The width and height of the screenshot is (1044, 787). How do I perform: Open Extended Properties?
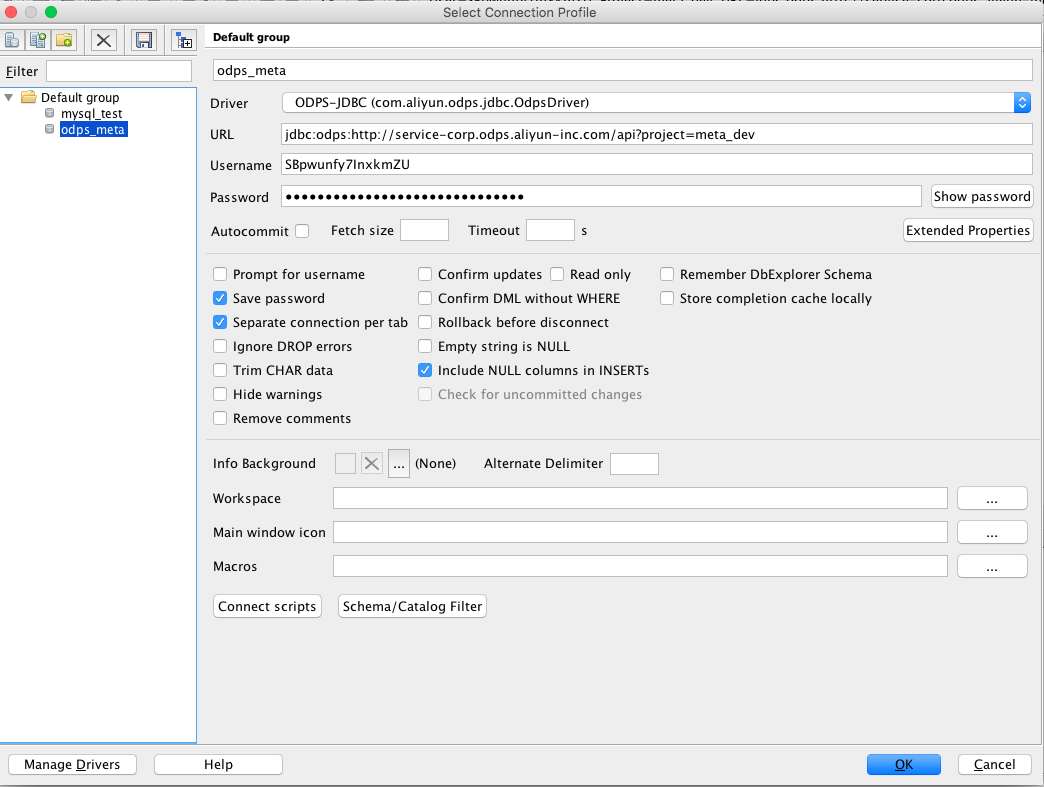coord(968,230)
